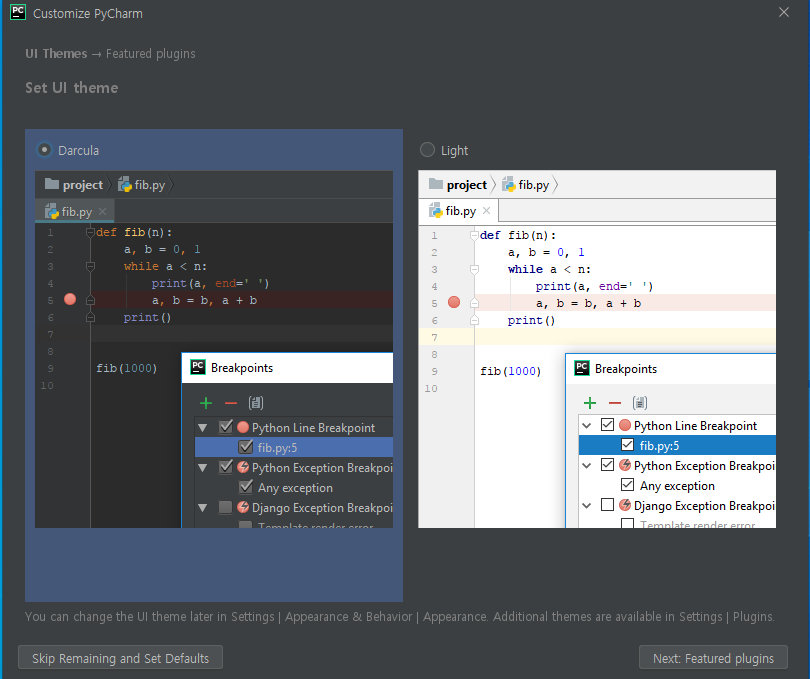Toggle Any exception checkbox in Darcula preview
This screenshot has width=810, height=679.
click(x=246, y=487)
